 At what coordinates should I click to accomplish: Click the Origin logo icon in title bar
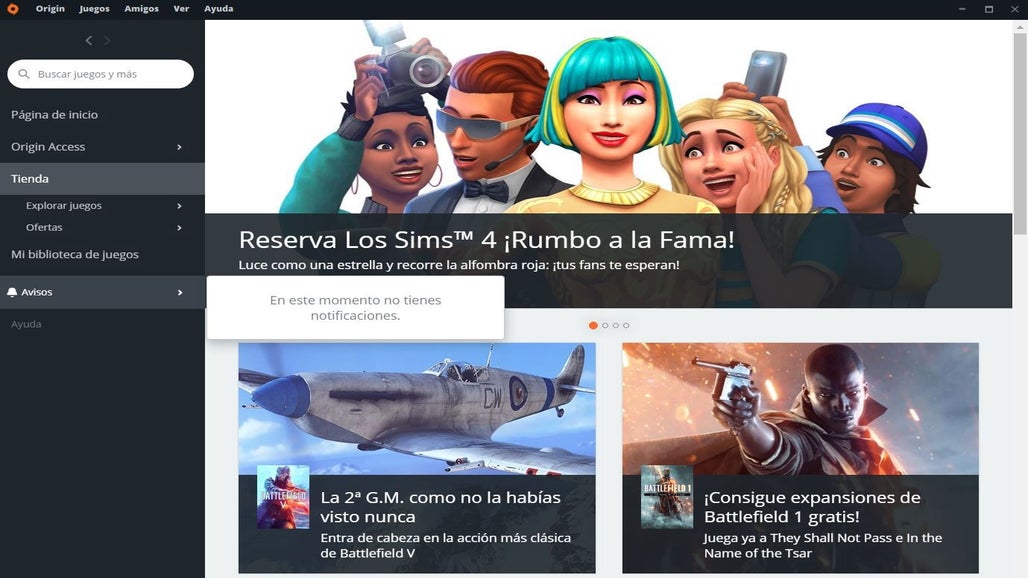tap(12, 9)
